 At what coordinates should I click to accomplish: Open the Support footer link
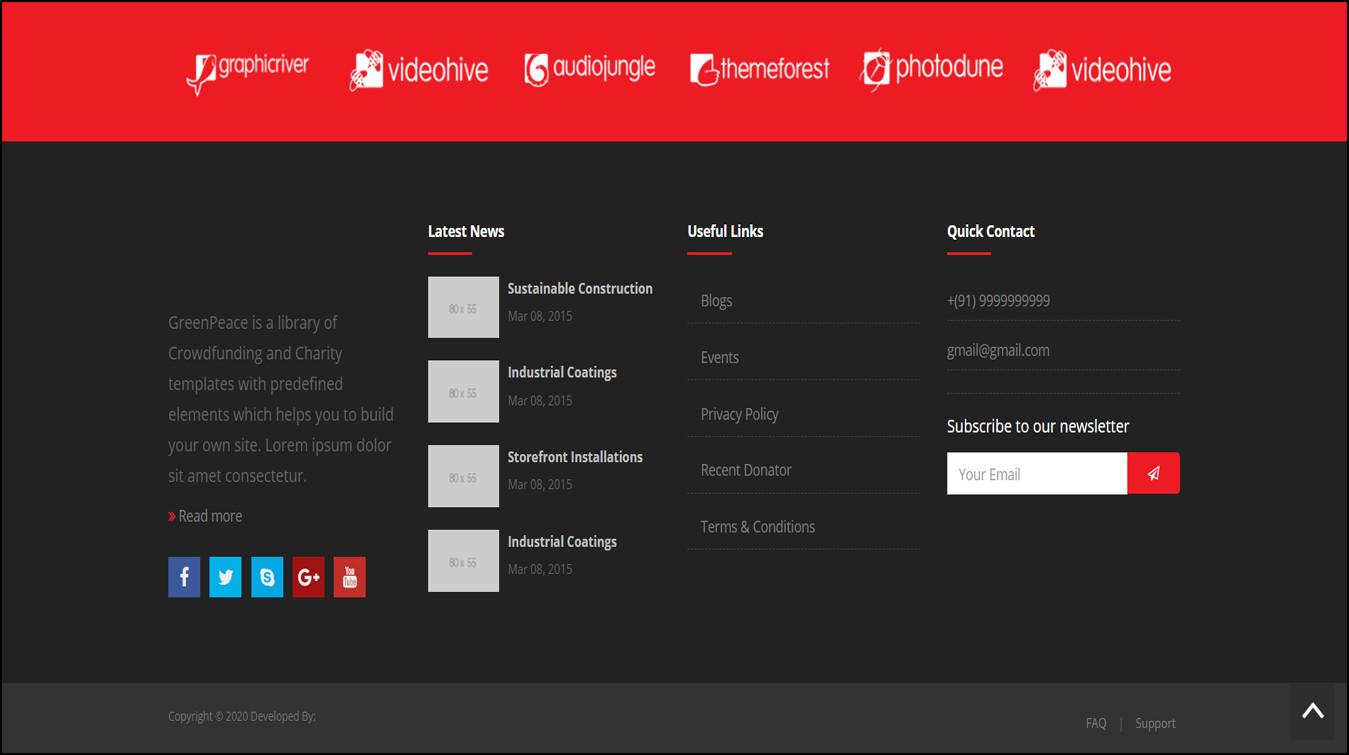(1155, 723)
